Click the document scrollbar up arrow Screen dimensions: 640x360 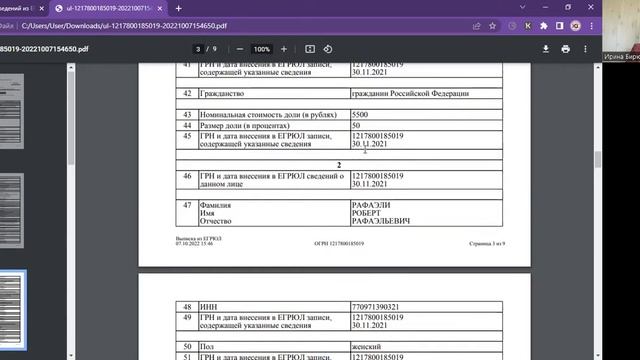(x=598, y=67)
